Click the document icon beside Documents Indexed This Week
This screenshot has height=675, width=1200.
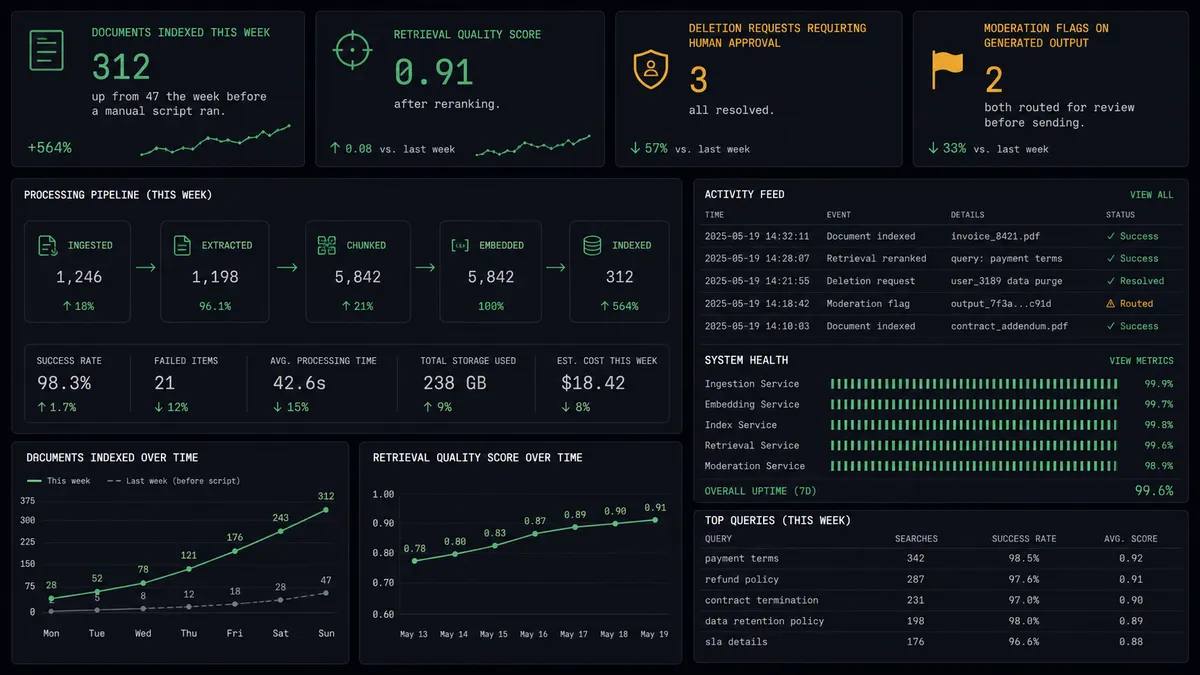point(46,51)
